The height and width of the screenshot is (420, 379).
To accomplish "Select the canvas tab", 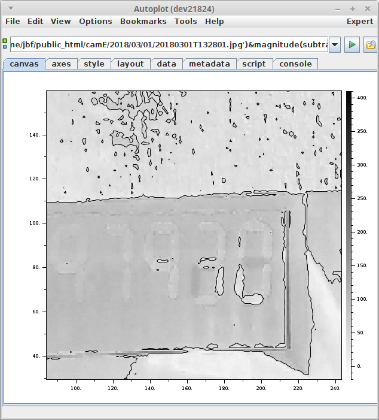I will 24,64.
